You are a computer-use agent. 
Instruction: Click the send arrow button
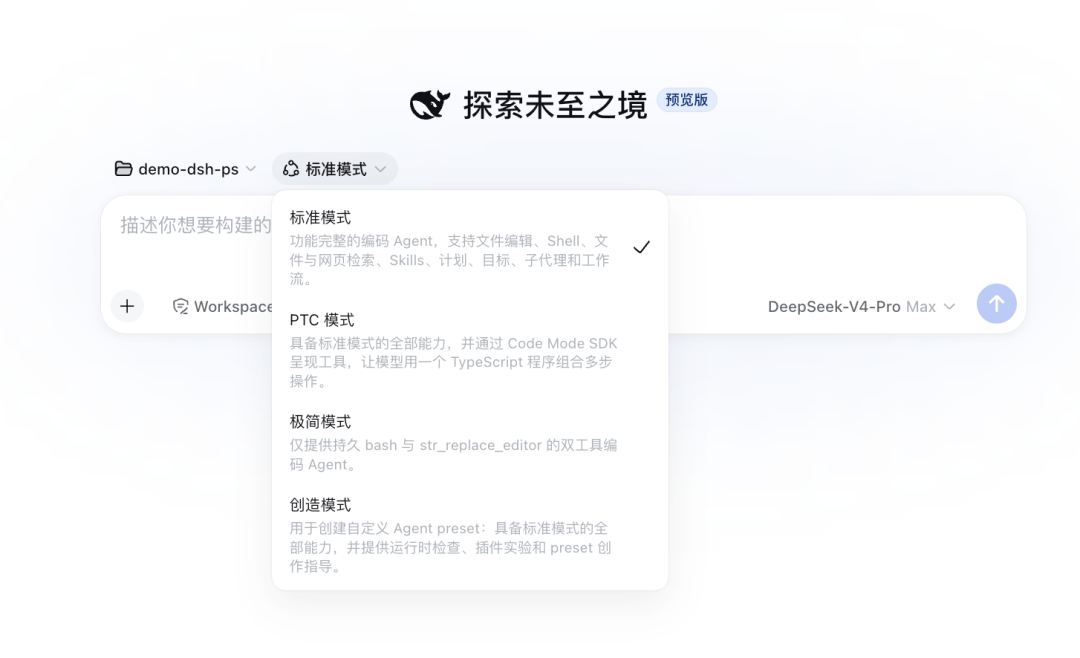coord(996,304)
